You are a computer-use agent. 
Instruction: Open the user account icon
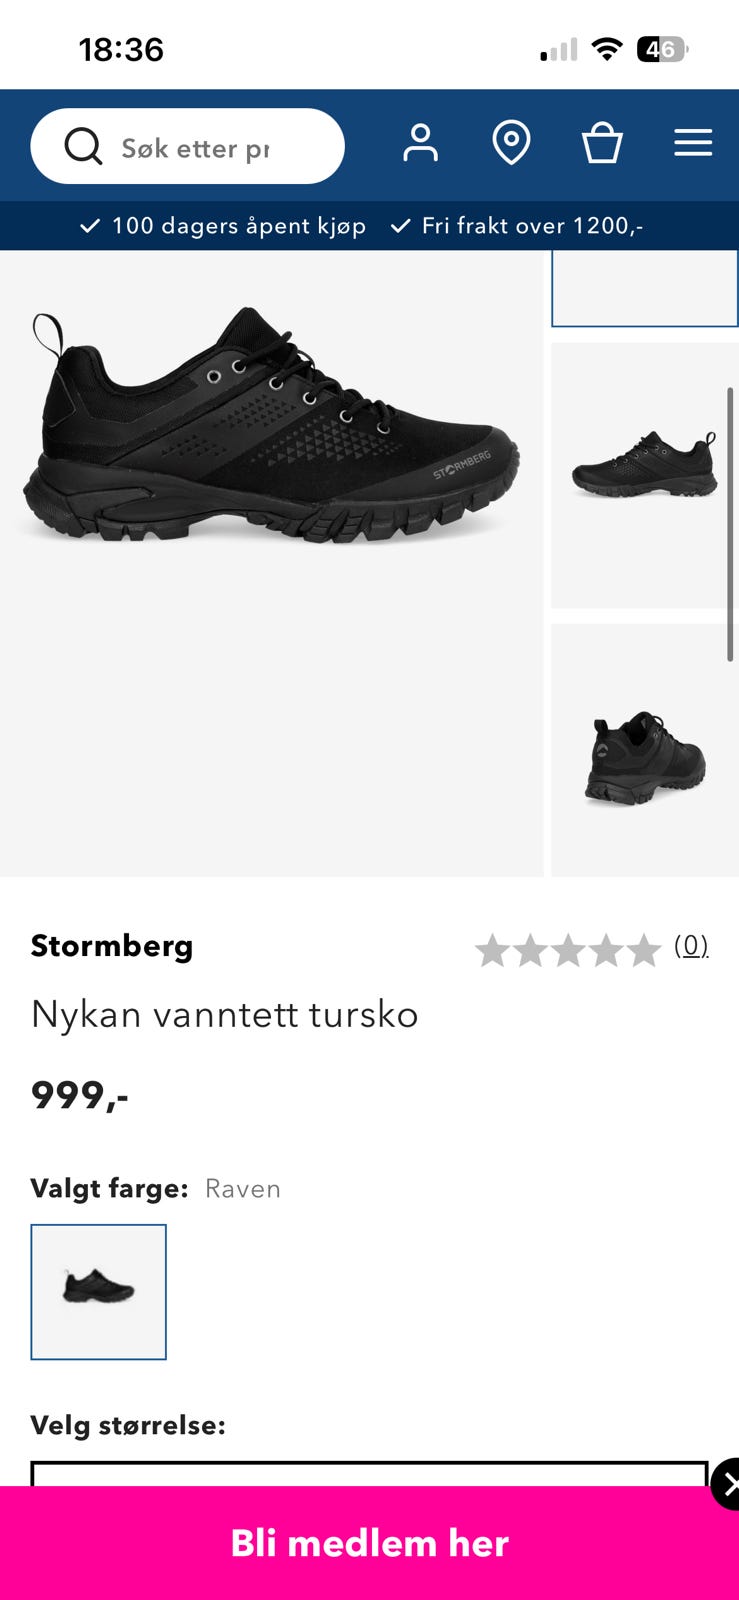coord(420,143)
